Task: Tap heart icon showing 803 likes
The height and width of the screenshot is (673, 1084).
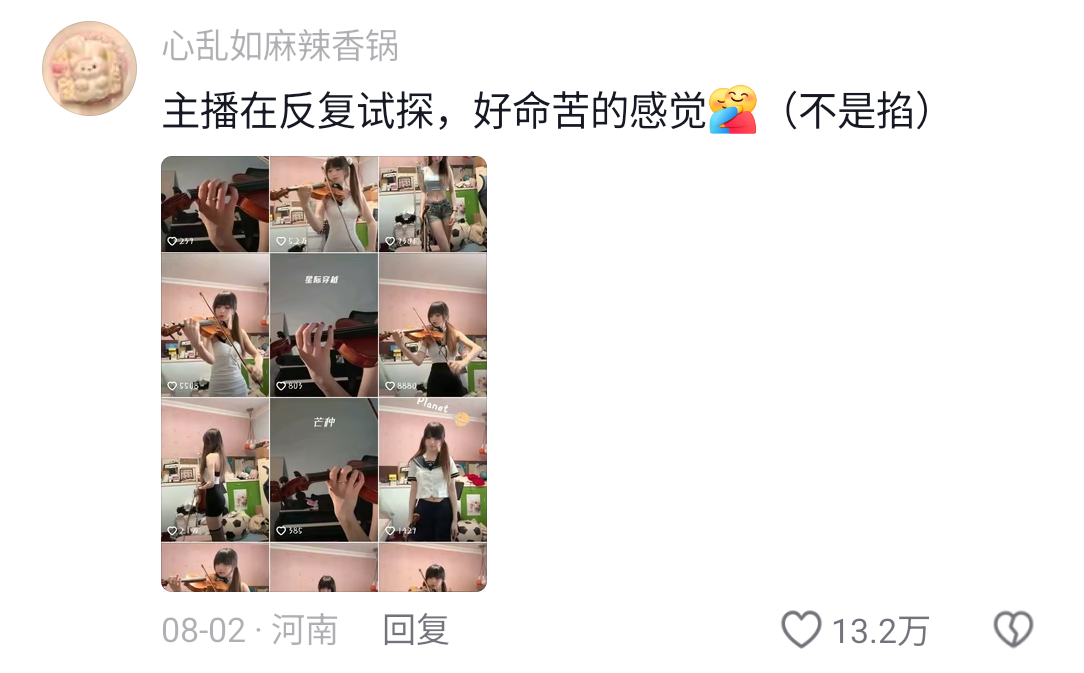Action: point(281,386)
